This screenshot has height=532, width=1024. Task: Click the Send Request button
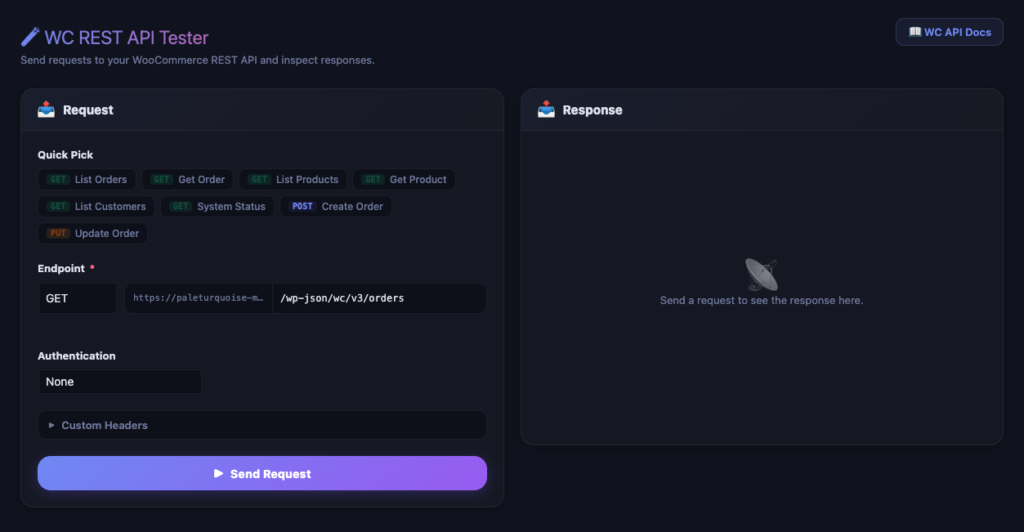262,473
